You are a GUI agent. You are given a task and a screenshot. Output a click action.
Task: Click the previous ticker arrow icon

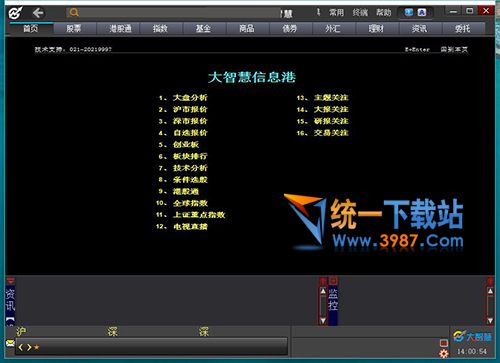click(x=21, y=347)
